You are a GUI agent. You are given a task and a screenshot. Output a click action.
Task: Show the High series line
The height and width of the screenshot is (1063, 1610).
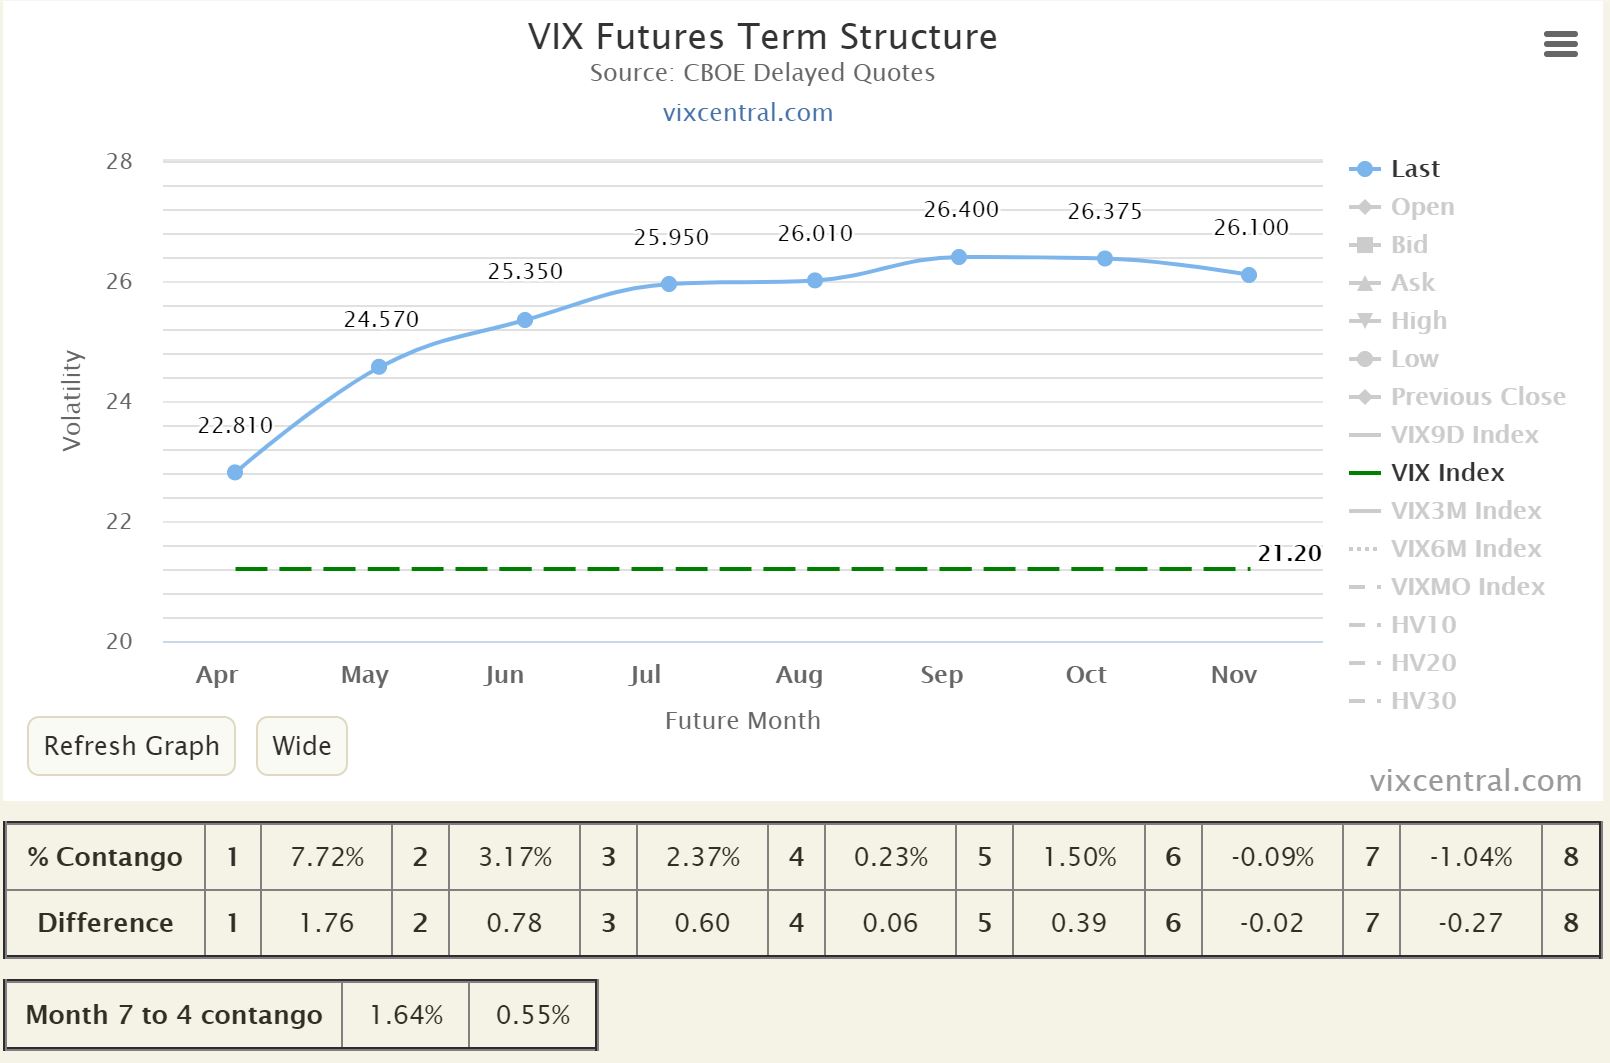click(x=1417, y=320)
